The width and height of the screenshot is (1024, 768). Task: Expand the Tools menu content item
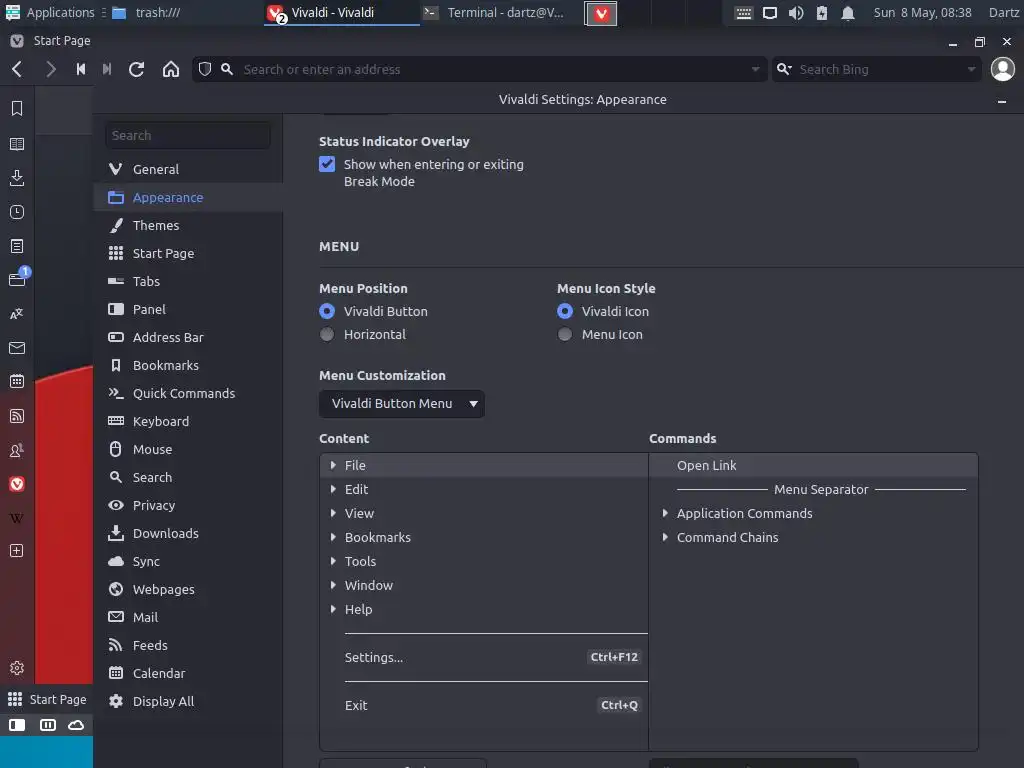(333, 561)
